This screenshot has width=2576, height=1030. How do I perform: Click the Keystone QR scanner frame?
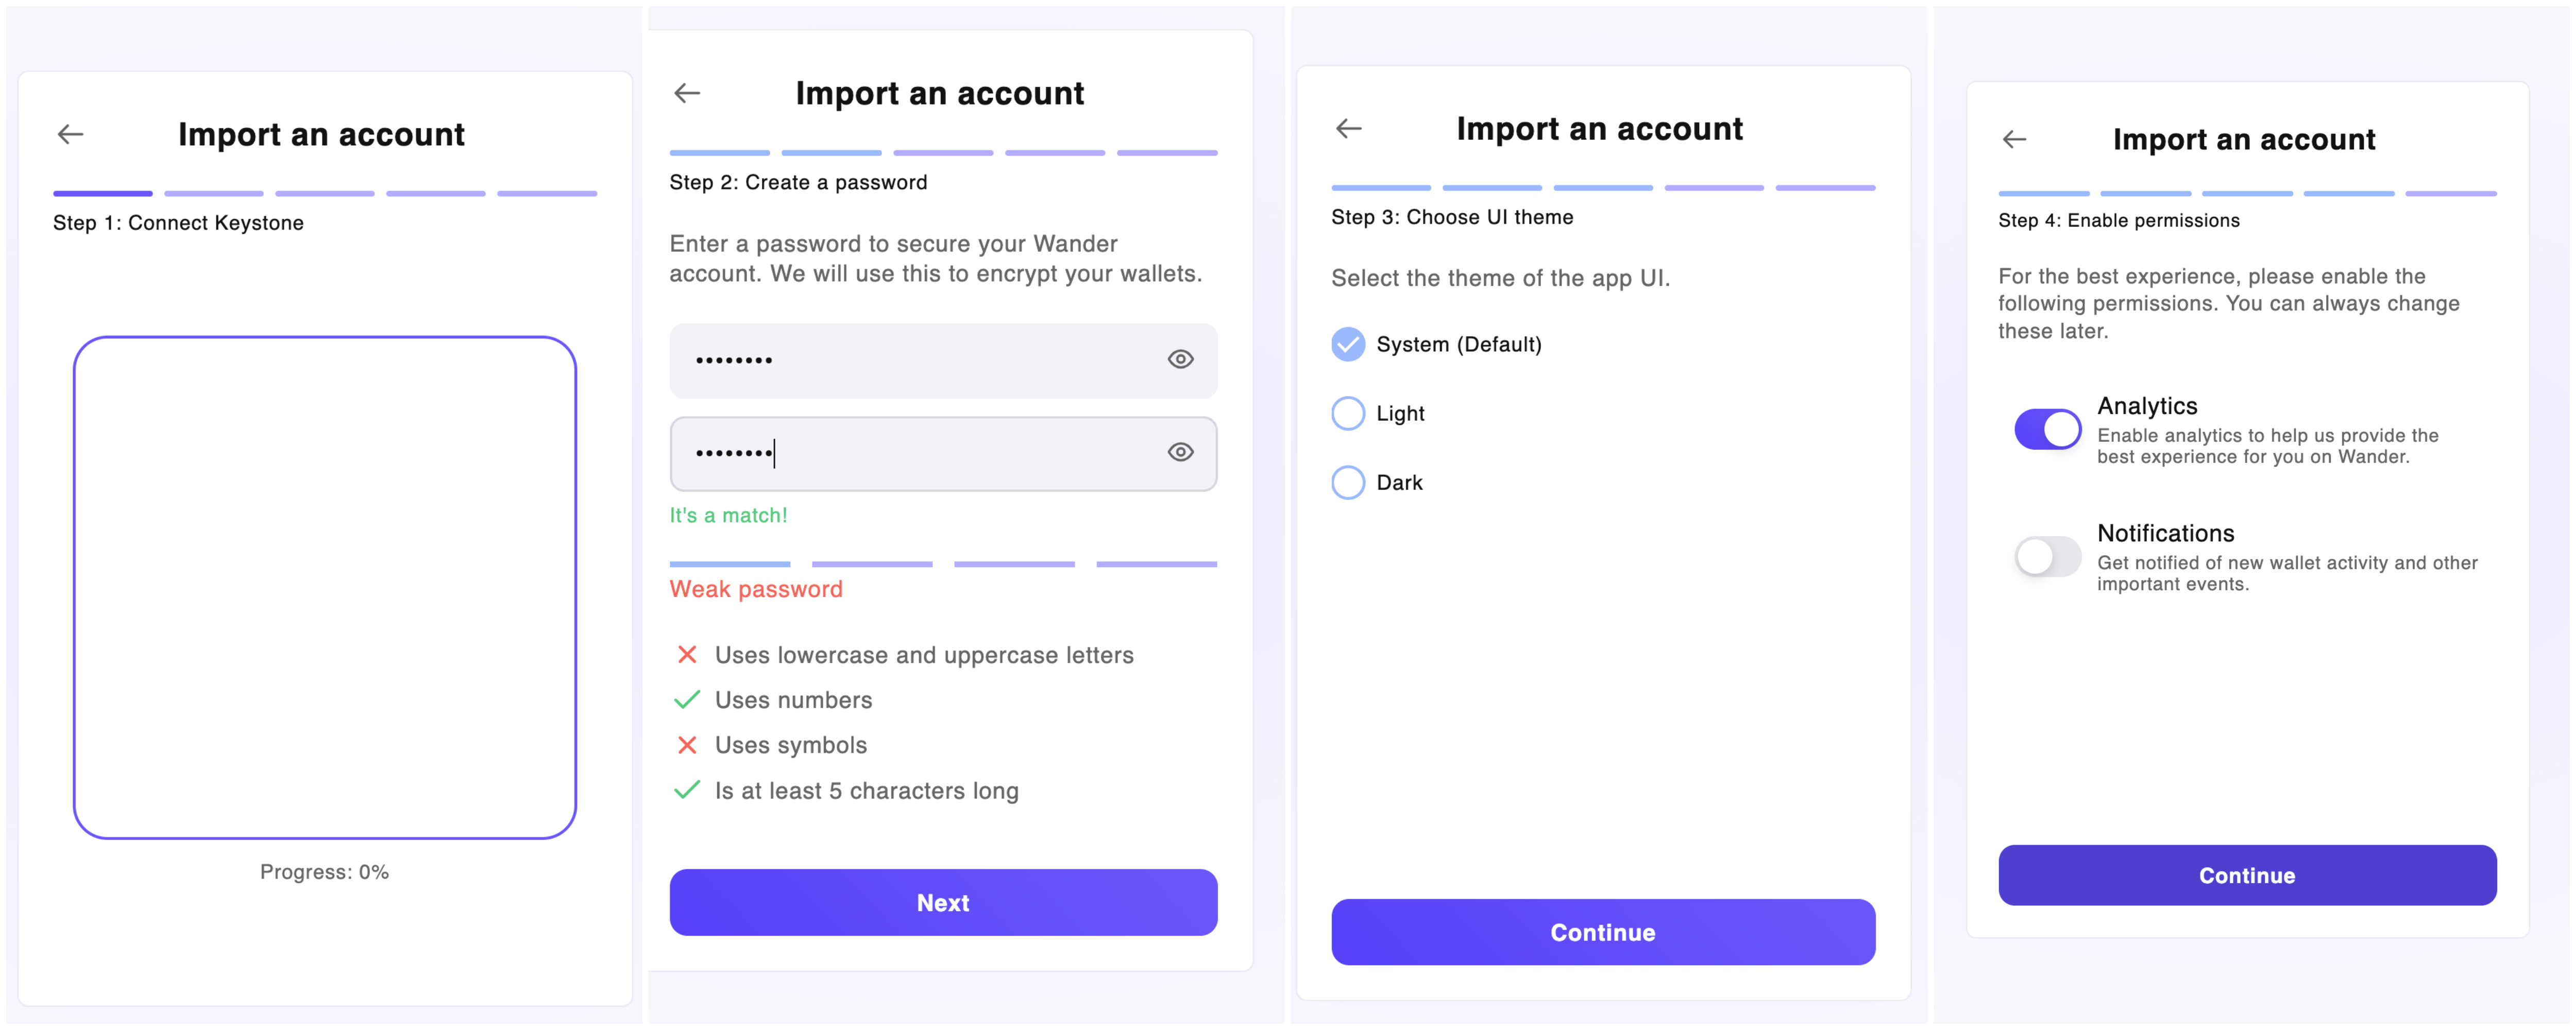pyautogui.click(x=325, y=587)
